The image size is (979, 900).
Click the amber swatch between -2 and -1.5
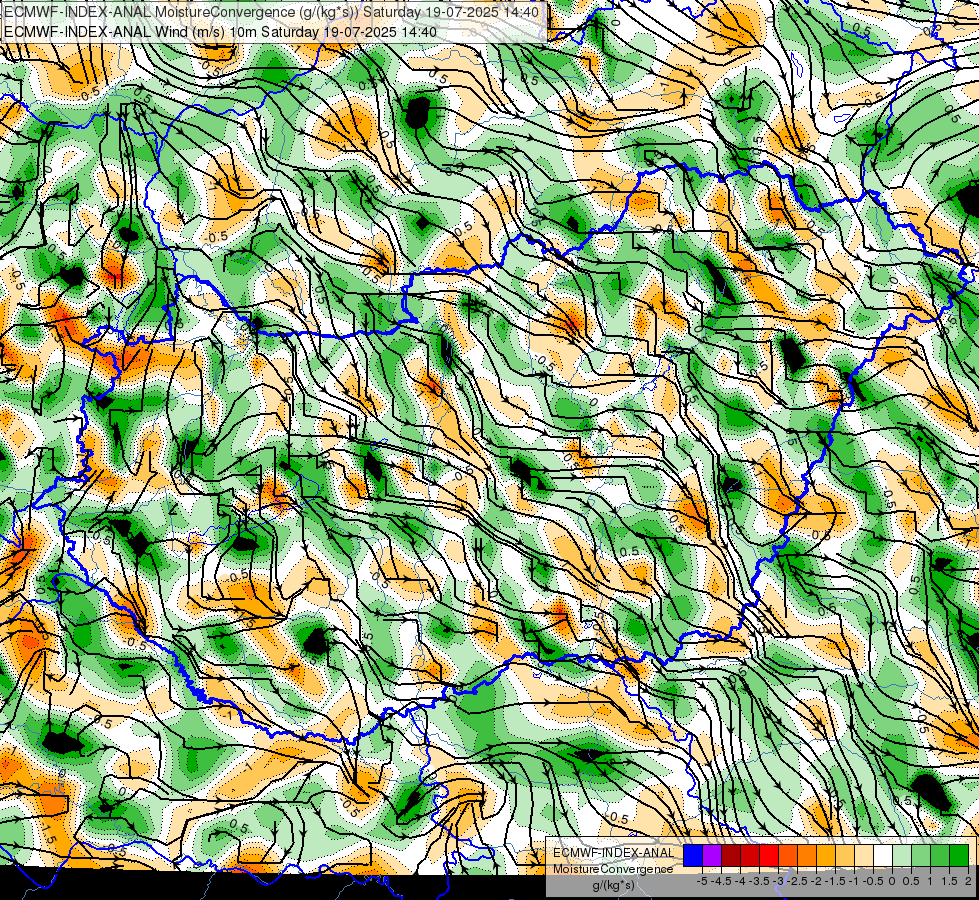pyautogui.click(x=826, y=855)
